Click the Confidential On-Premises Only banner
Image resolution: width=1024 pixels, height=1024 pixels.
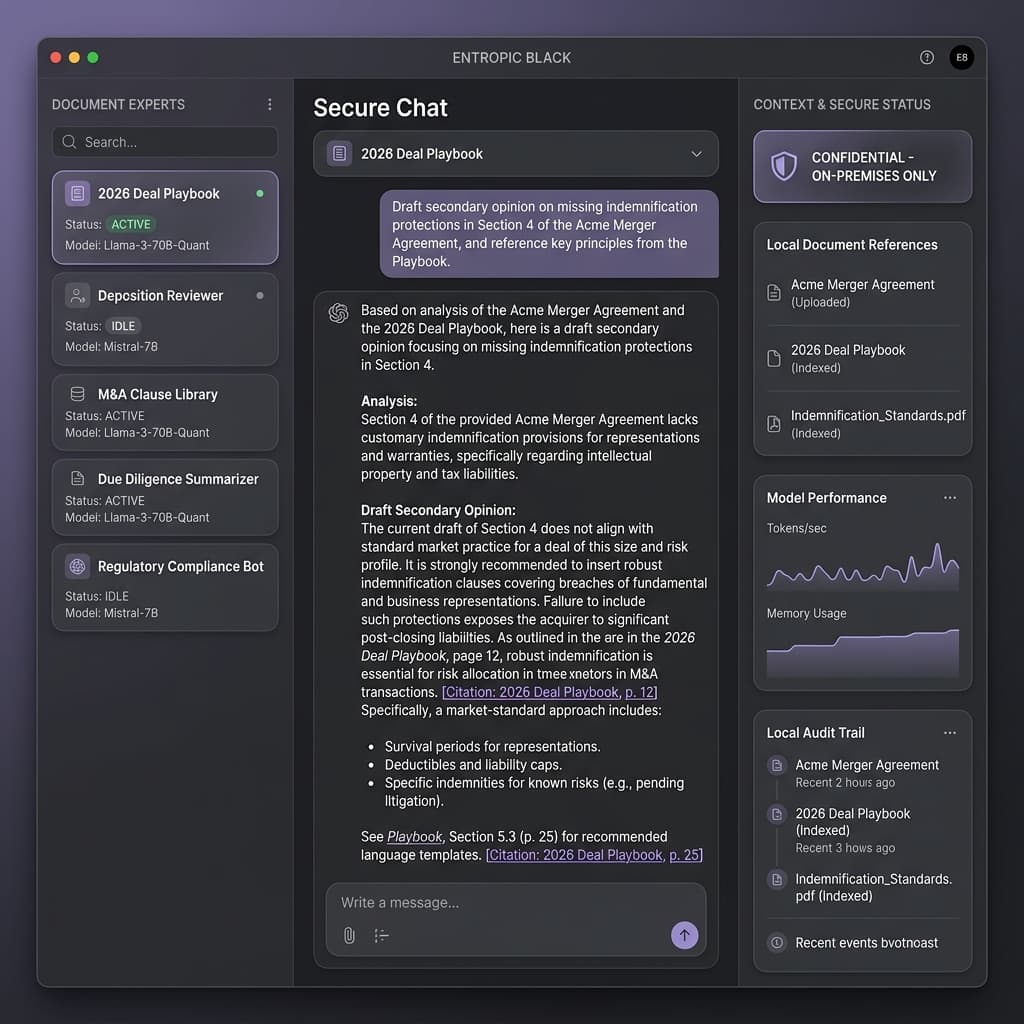point(862,167)
